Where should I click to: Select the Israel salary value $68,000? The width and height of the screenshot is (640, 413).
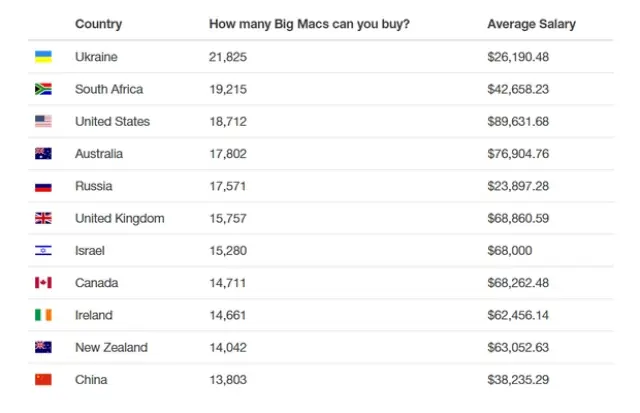[509, 251]
